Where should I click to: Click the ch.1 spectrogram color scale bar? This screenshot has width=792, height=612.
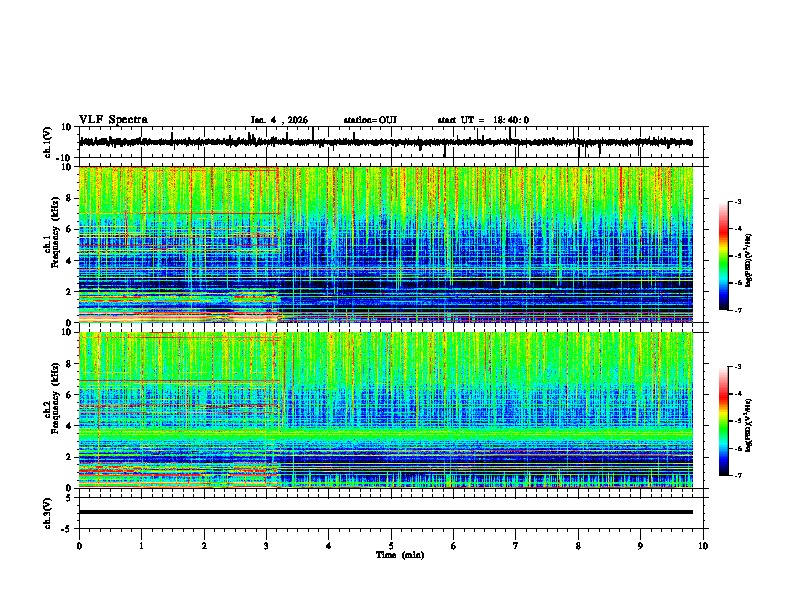pos(724,256)
